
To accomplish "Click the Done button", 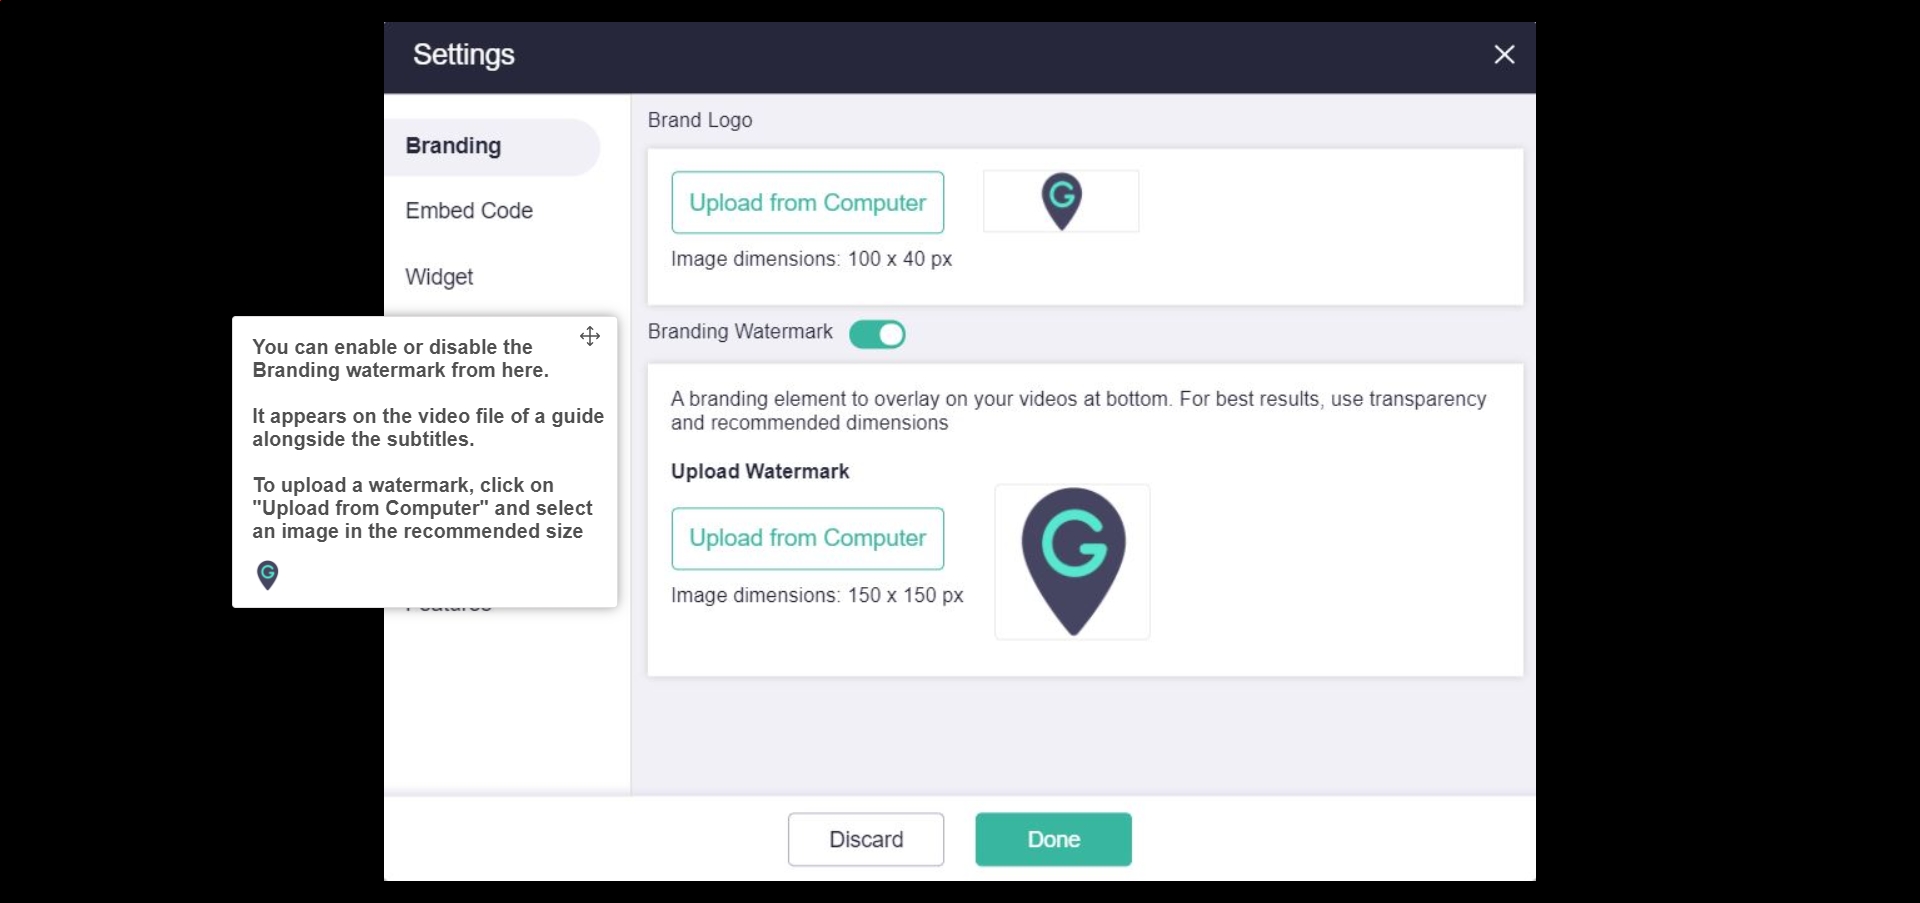I will [x=1054, y=839].
